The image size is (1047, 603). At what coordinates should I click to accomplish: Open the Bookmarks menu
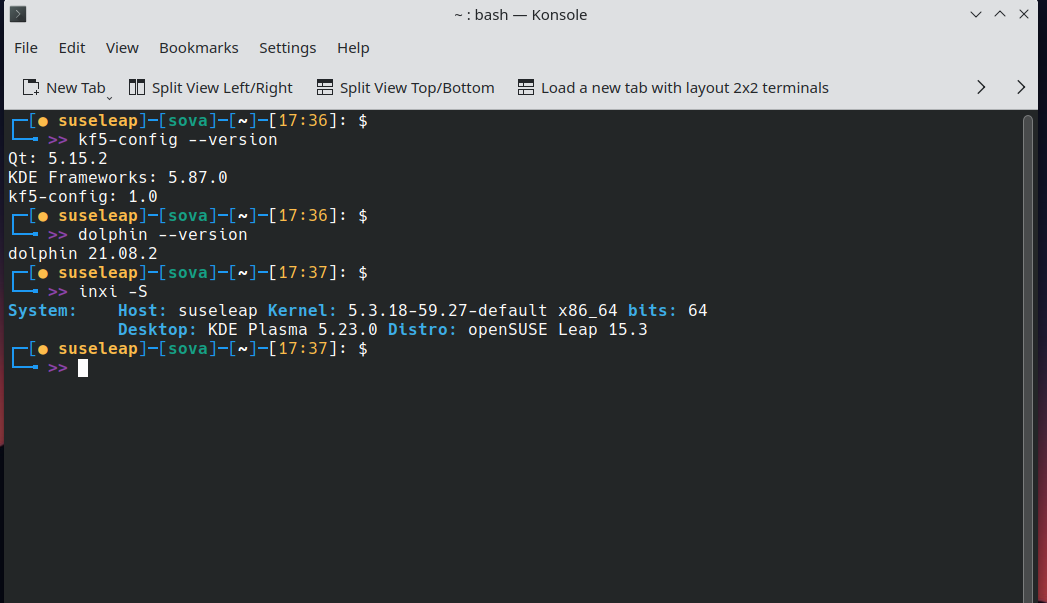click(x=198, y=48)
